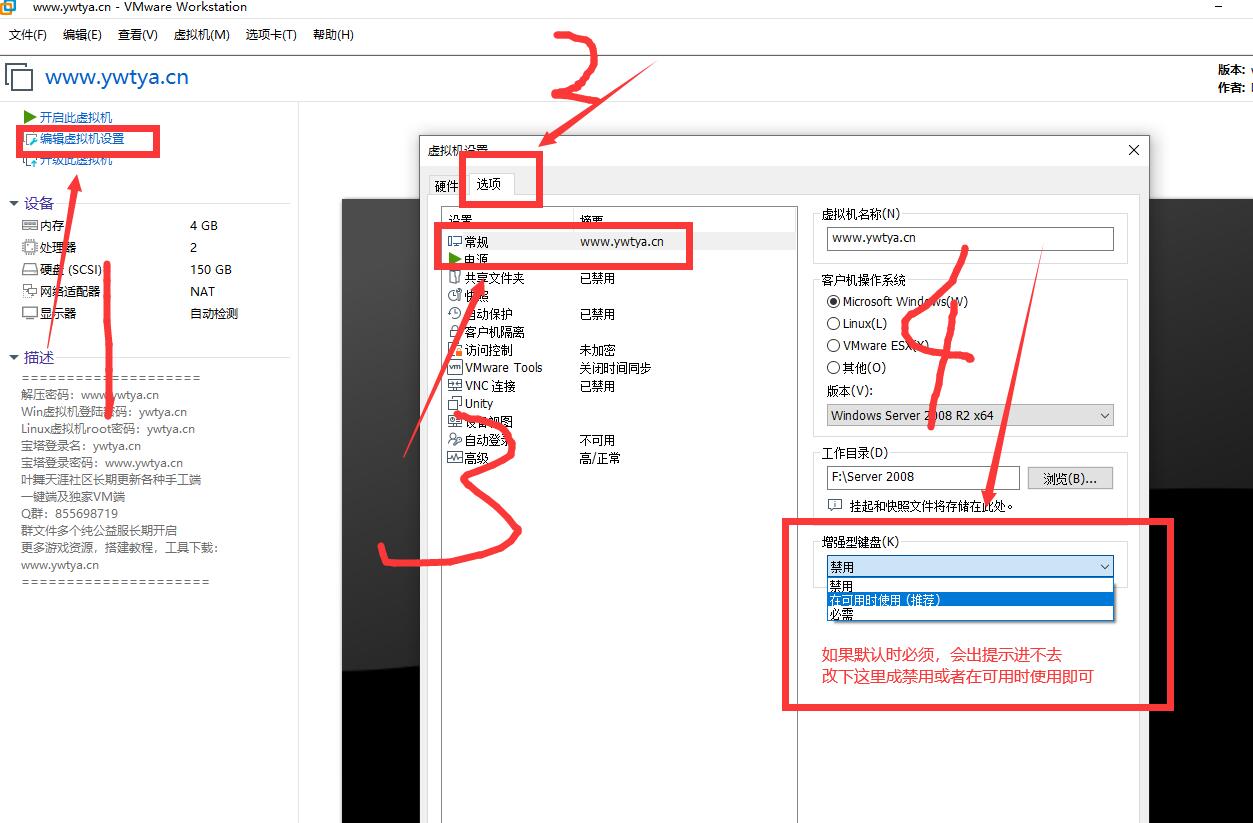Click the 自动检测 display value
The image size is (1253, 823).
[214, 314]
